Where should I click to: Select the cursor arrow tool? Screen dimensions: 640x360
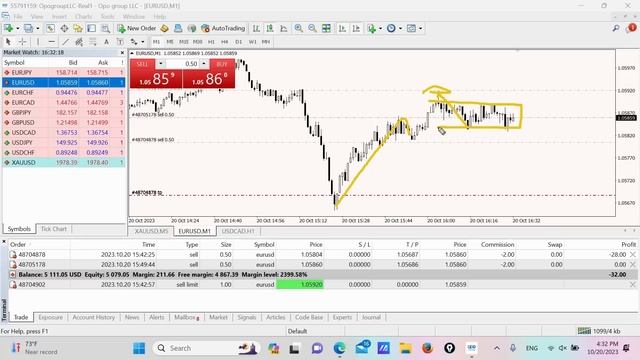coord(8,42)
